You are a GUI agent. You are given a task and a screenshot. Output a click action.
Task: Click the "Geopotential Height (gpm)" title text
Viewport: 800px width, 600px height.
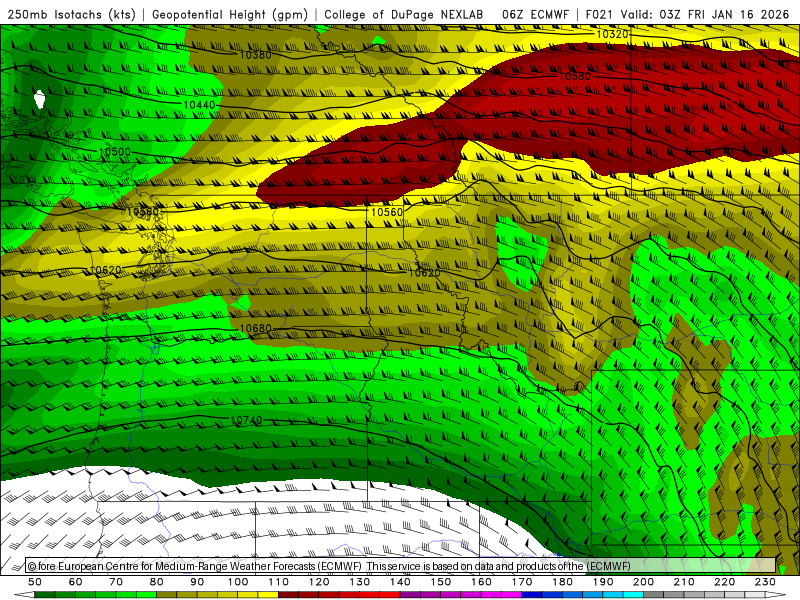click(230, 14)
